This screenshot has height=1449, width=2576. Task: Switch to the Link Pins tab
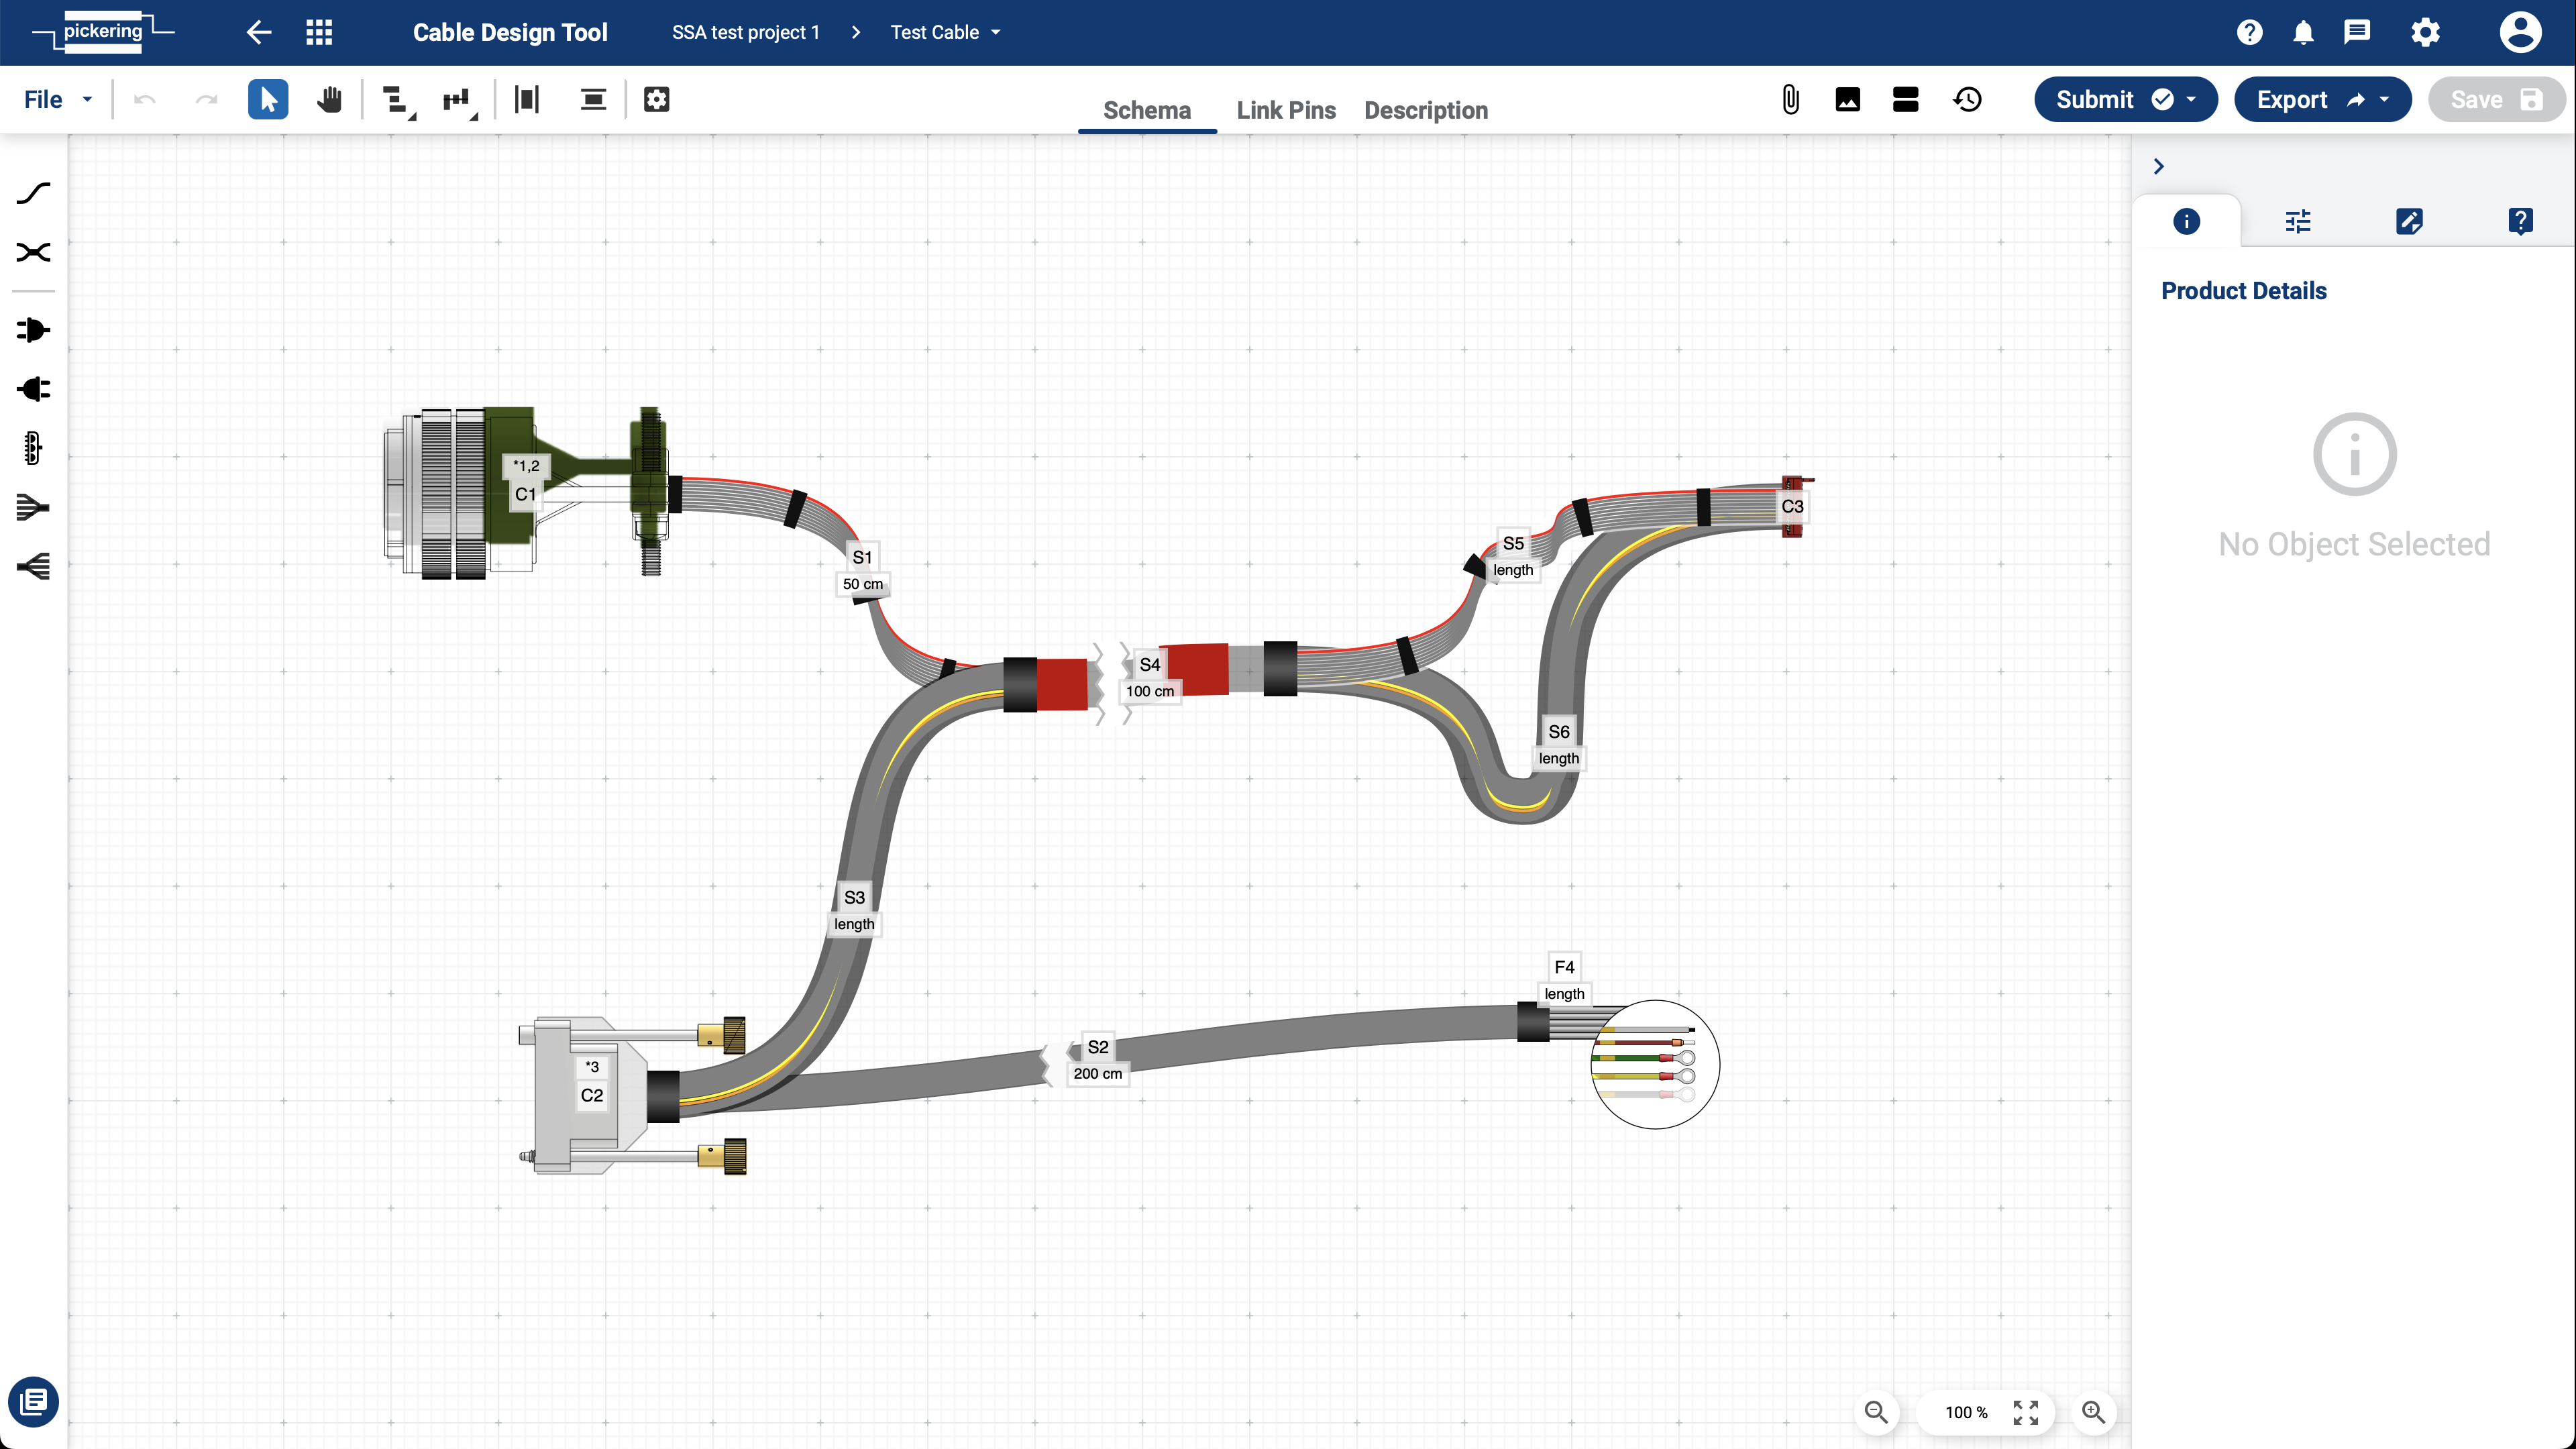tap(1286, 110)
